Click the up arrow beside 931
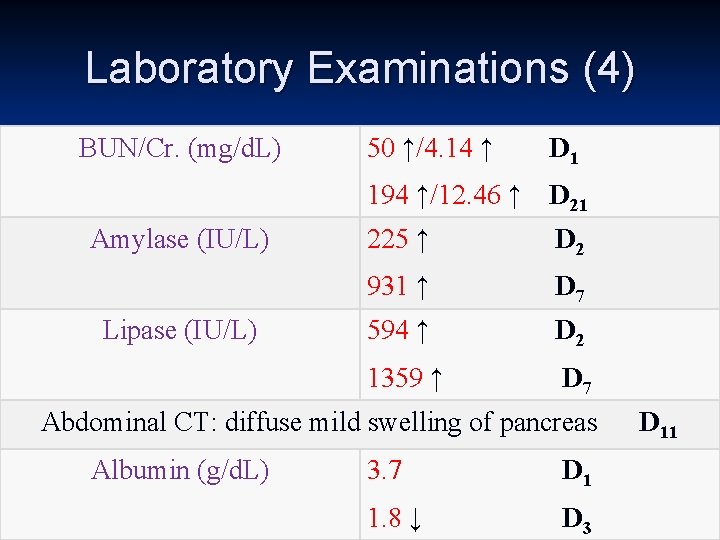This screenshot has width=720, height=540. coord(422,287)
